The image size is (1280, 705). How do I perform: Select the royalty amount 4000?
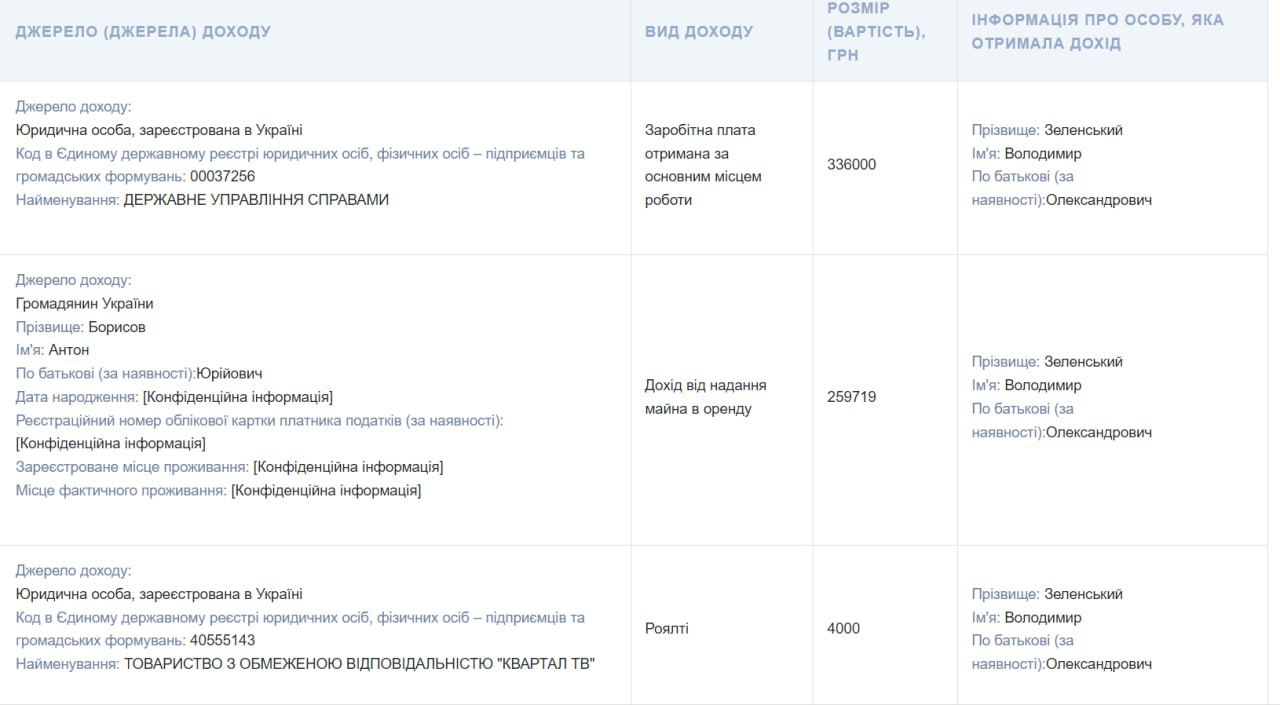[x=843, y=629]
